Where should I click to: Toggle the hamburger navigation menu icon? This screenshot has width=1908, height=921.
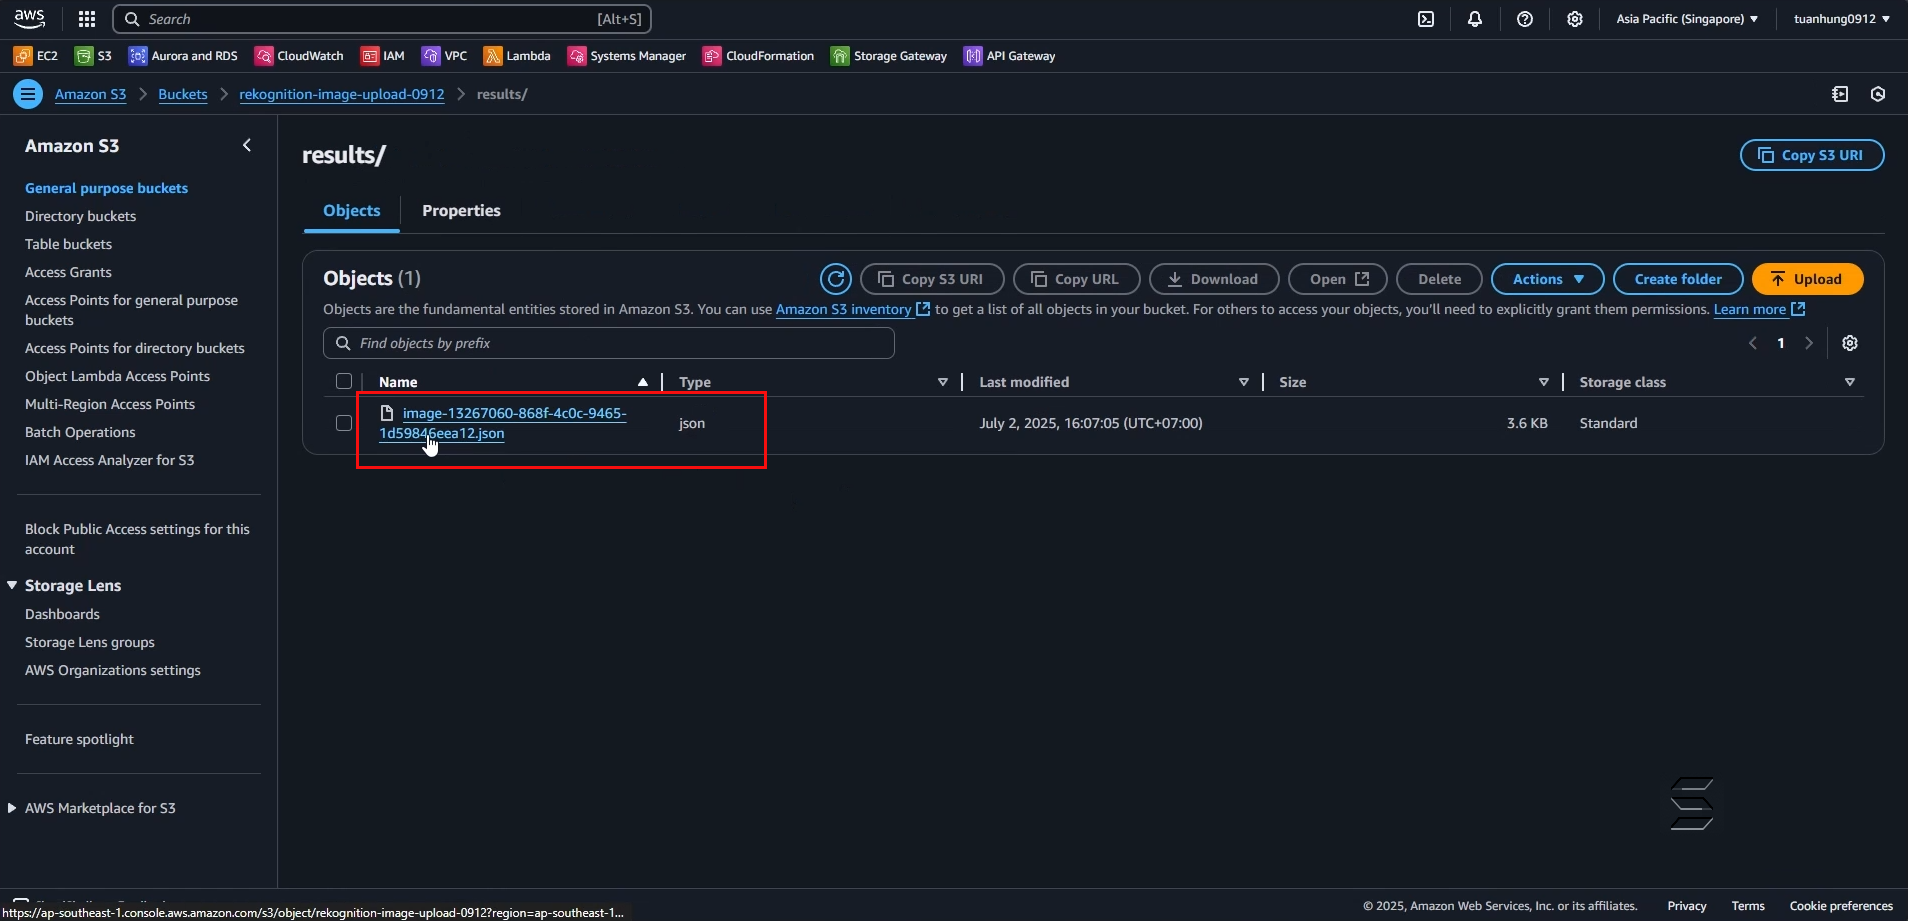coord(28,94)
